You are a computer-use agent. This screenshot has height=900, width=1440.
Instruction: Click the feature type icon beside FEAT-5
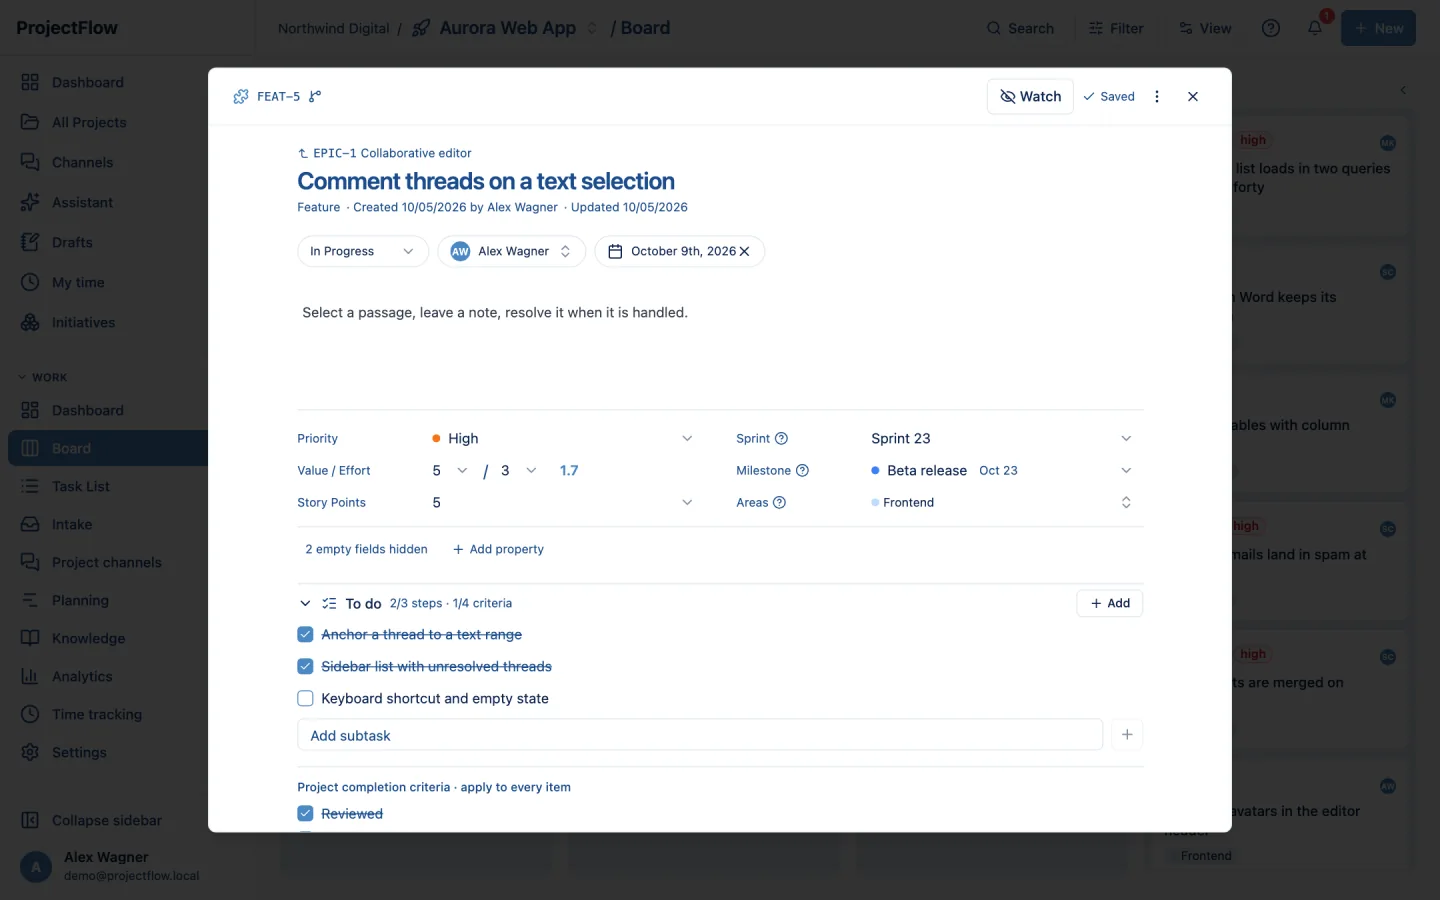[241, 97]
